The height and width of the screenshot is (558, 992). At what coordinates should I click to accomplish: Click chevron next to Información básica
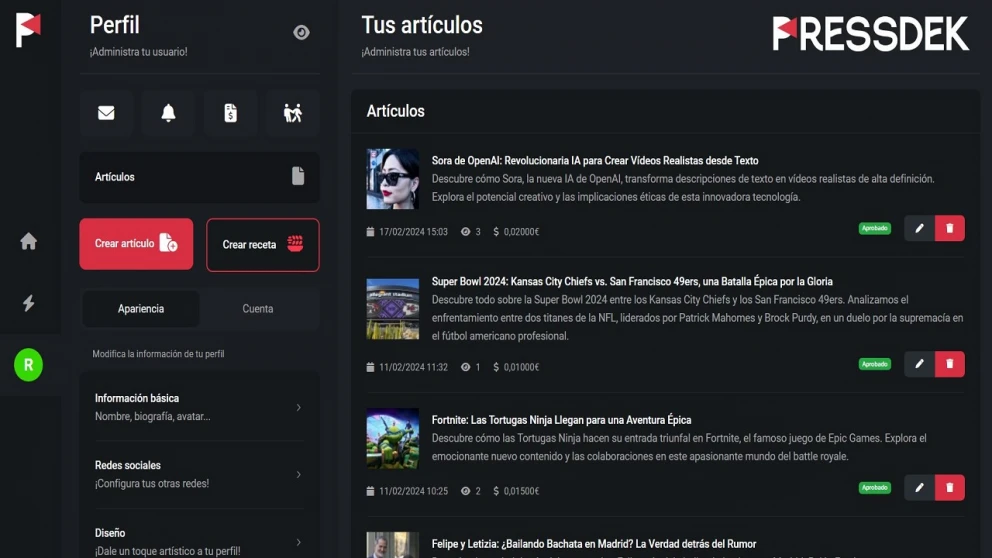click(x=299, y=407)
